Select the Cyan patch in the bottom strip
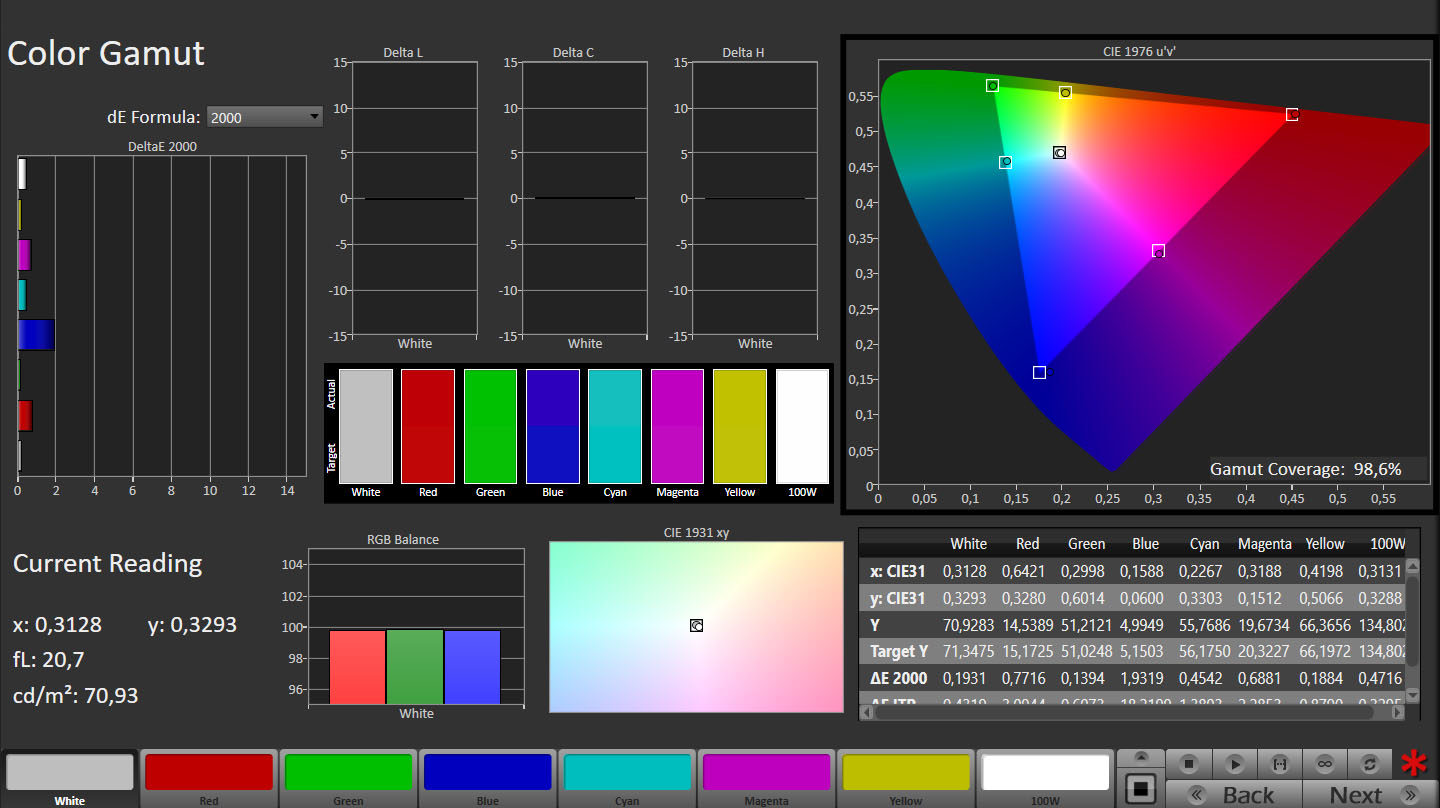The width and height of the screenshot is (1440, 808). pos(627,773)
